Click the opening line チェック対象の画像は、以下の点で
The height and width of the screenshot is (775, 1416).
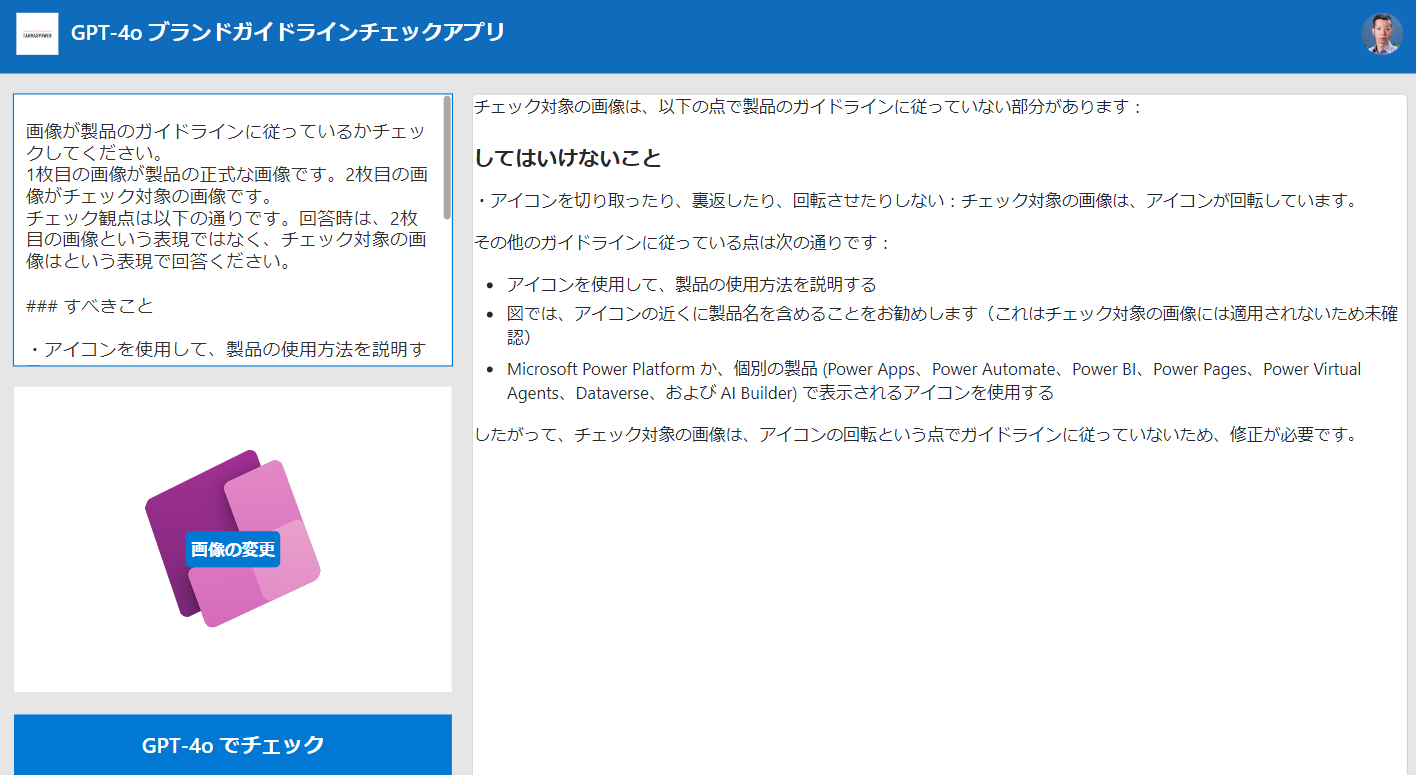click(808, 106)
